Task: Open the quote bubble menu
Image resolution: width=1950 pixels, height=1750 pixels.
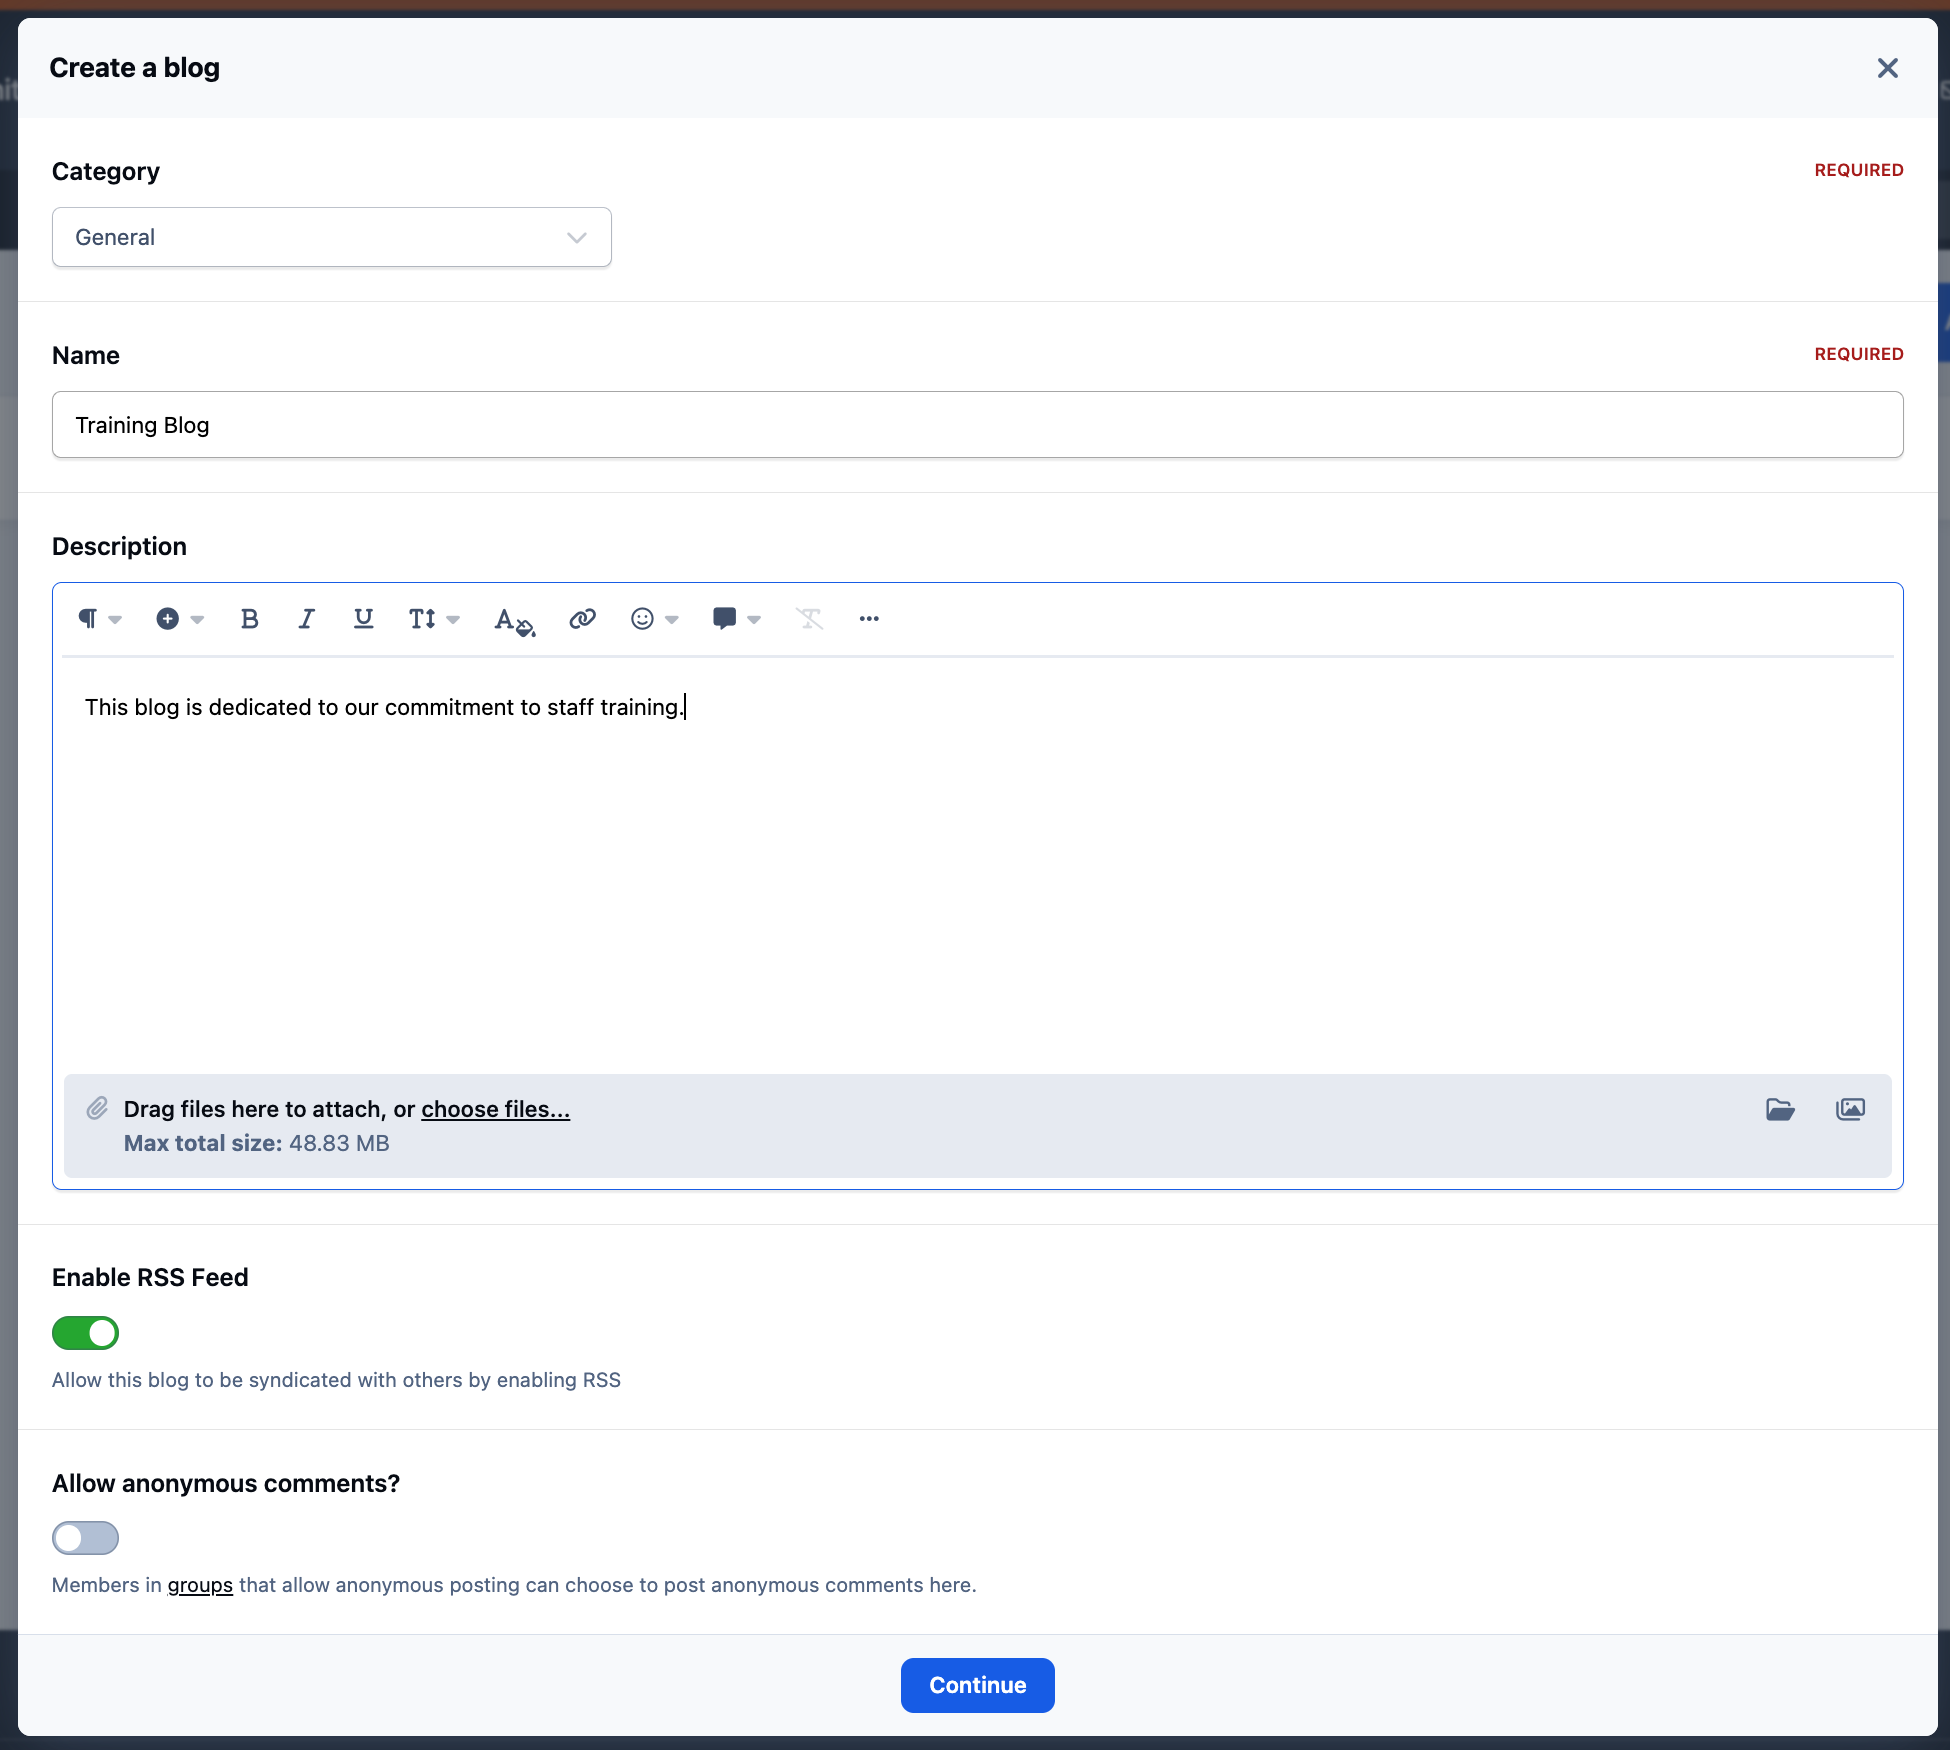Action: coord(736,619)
